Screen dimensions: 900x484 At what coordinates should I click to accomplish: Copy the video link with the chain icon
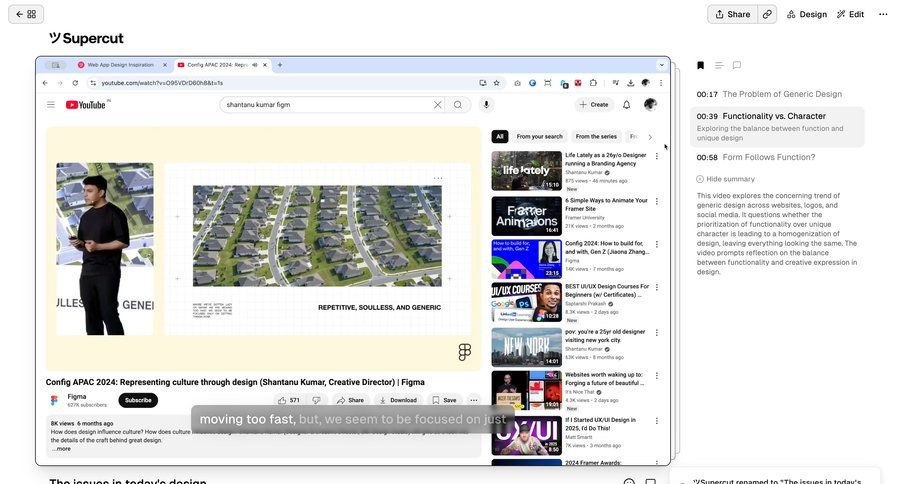tap(767, 14)
